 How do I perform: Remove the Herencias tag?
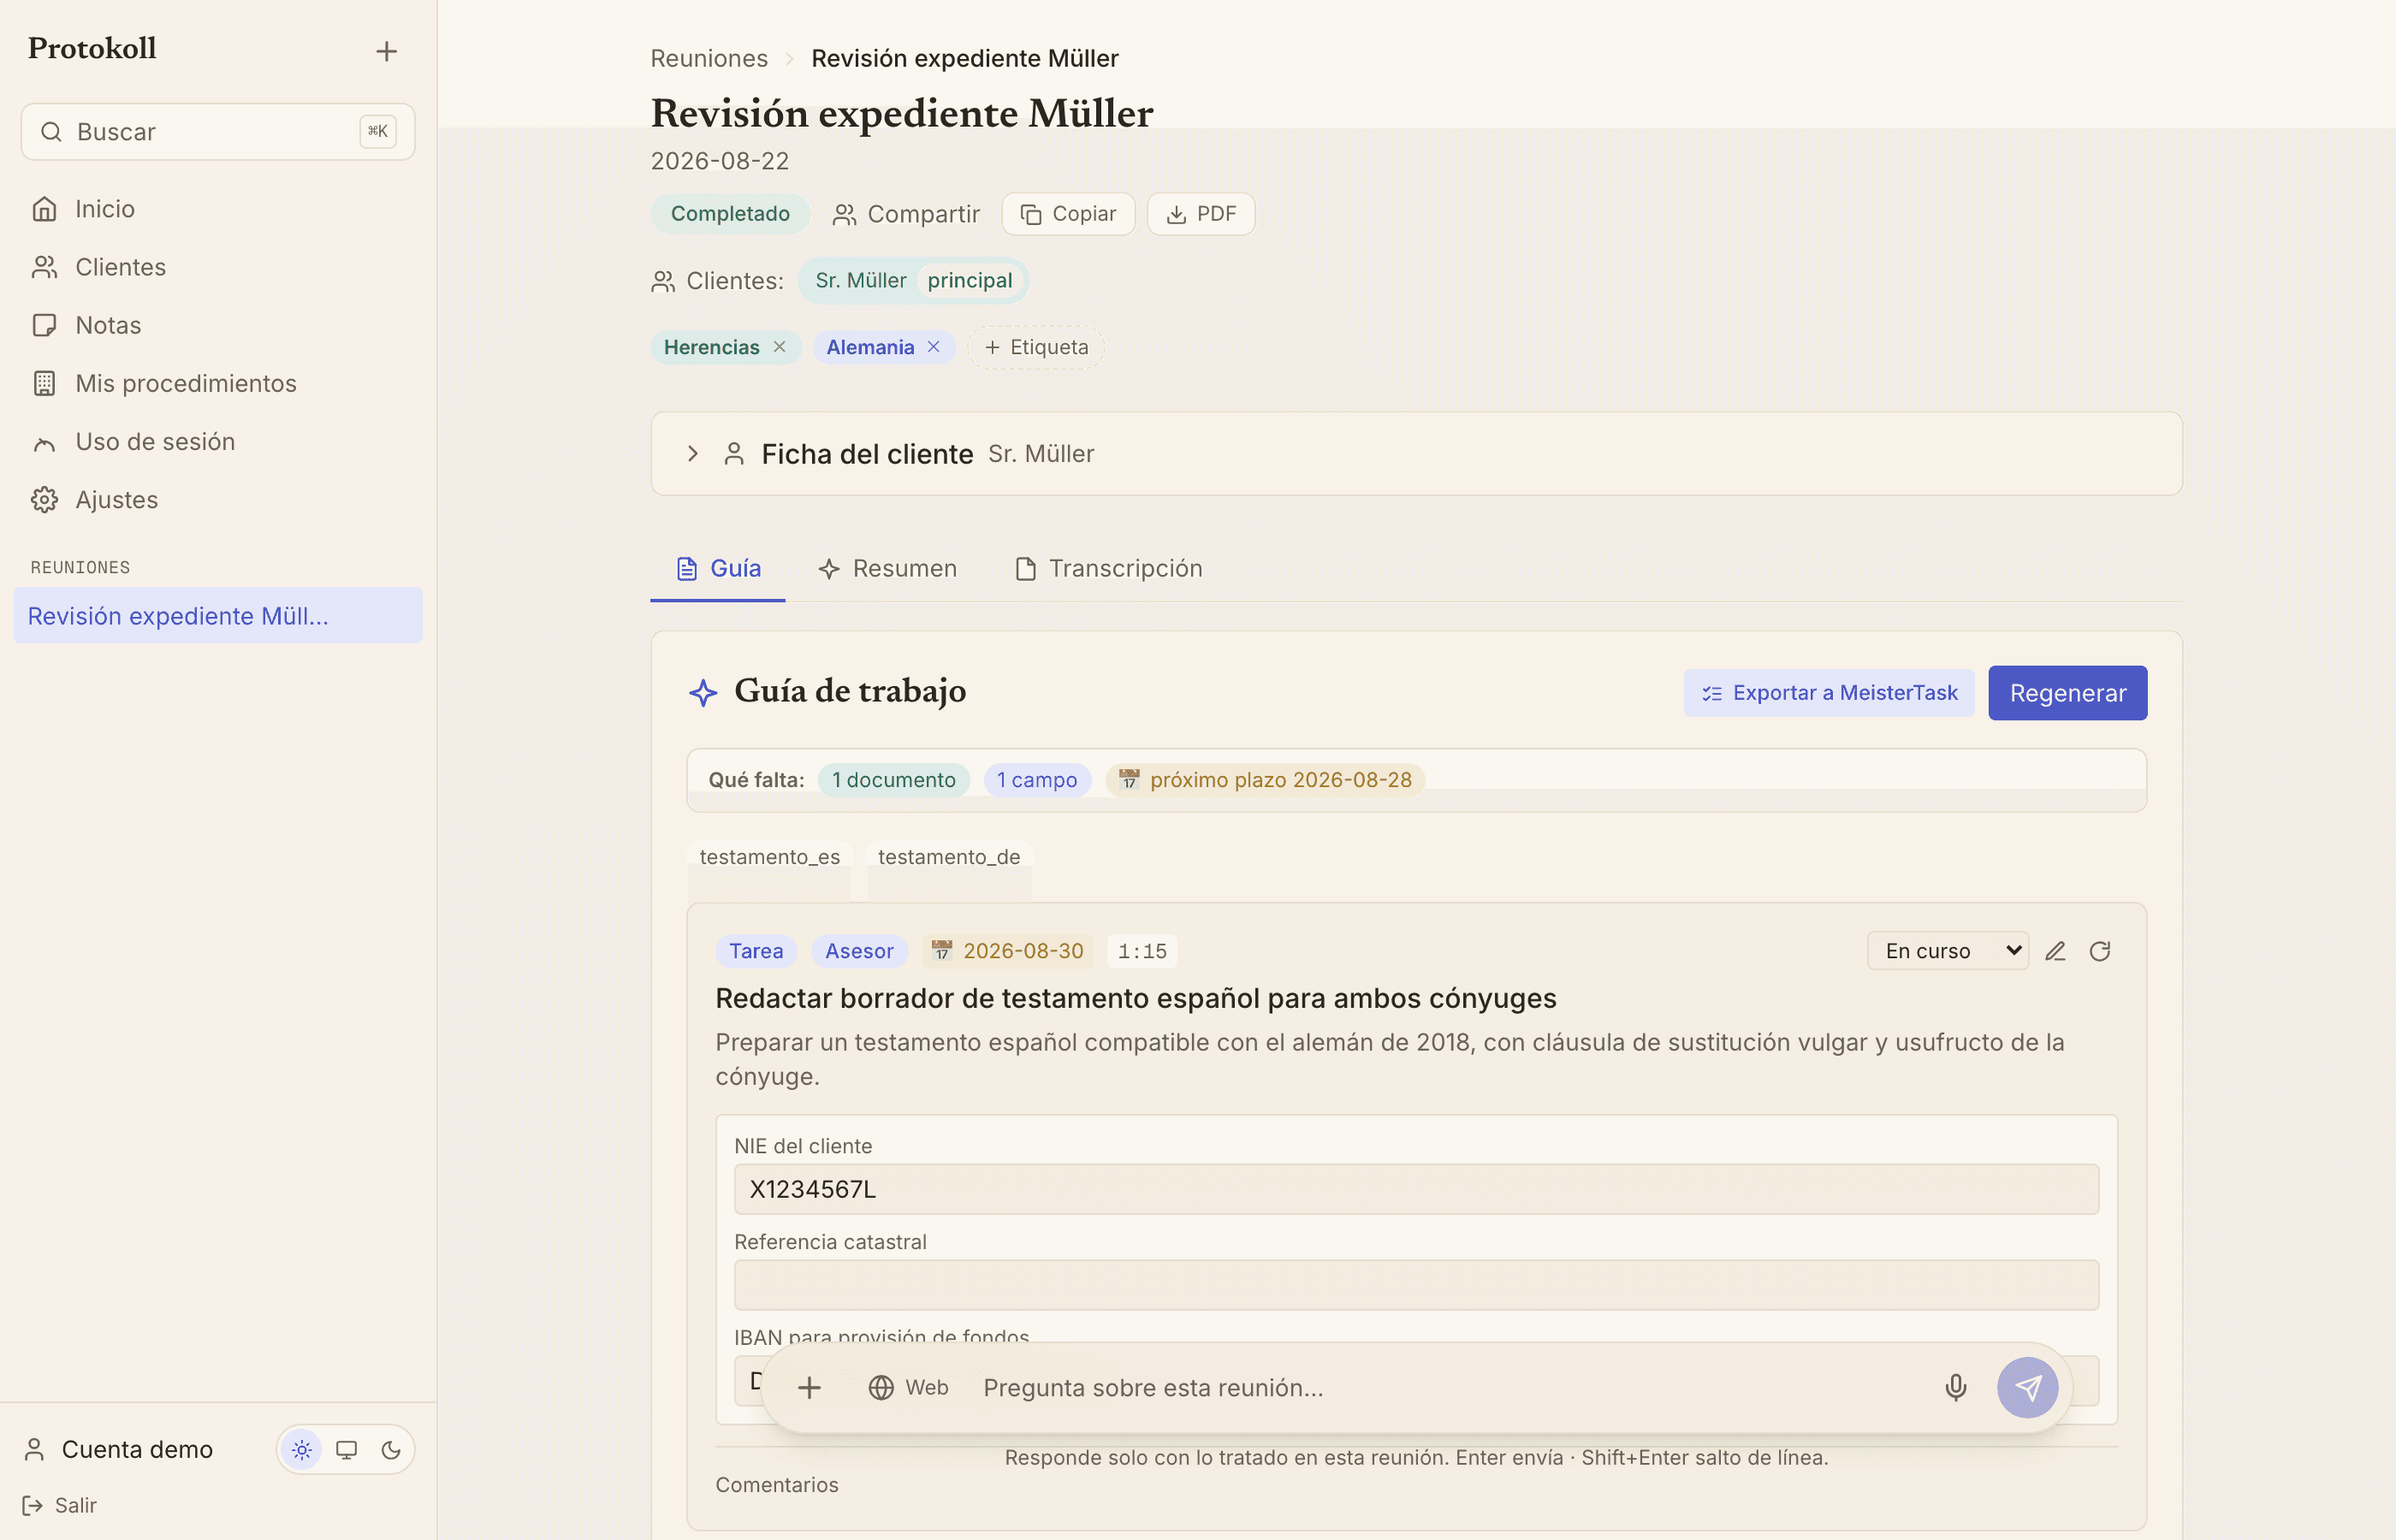pyautogui.click(x=779, y=346)
